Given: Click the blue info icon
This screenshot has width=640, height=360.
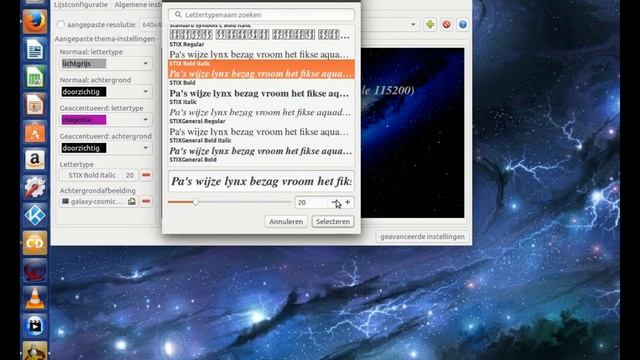Looking at the screenshot, I should [462, 24].
